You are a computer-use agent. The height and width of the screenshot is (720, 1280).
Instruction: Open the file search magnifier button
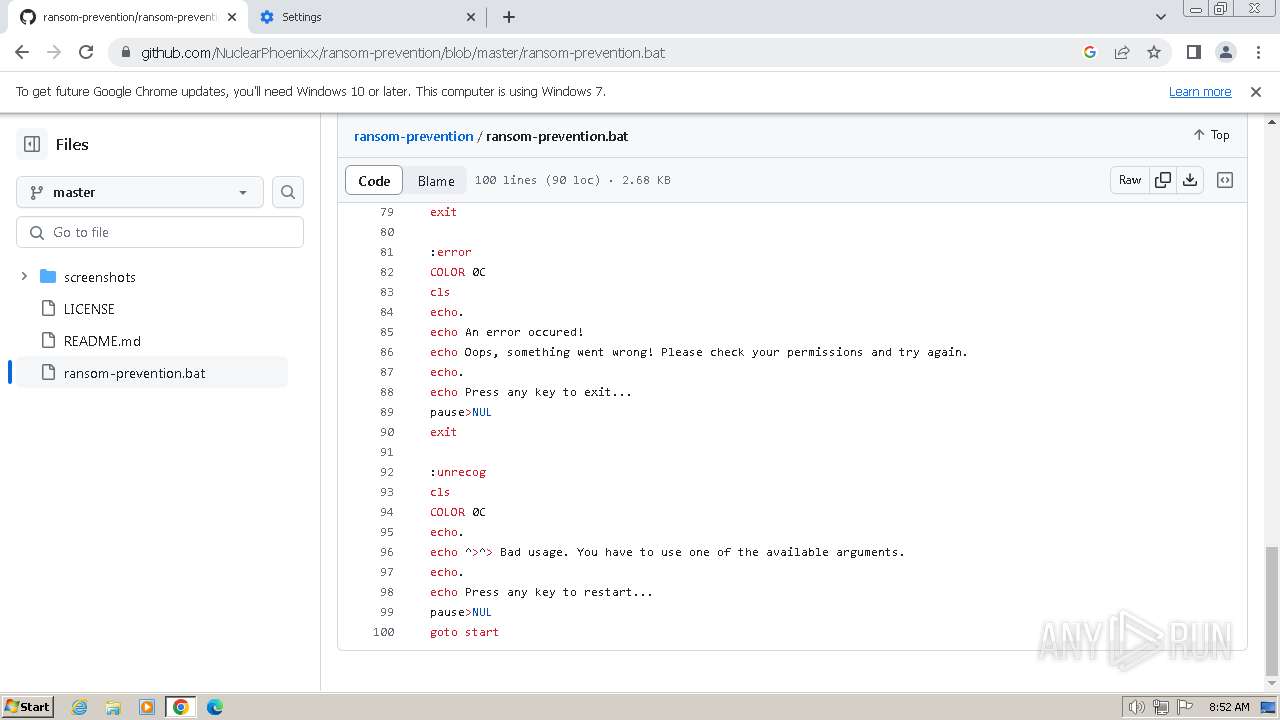[x=288, y=192]
